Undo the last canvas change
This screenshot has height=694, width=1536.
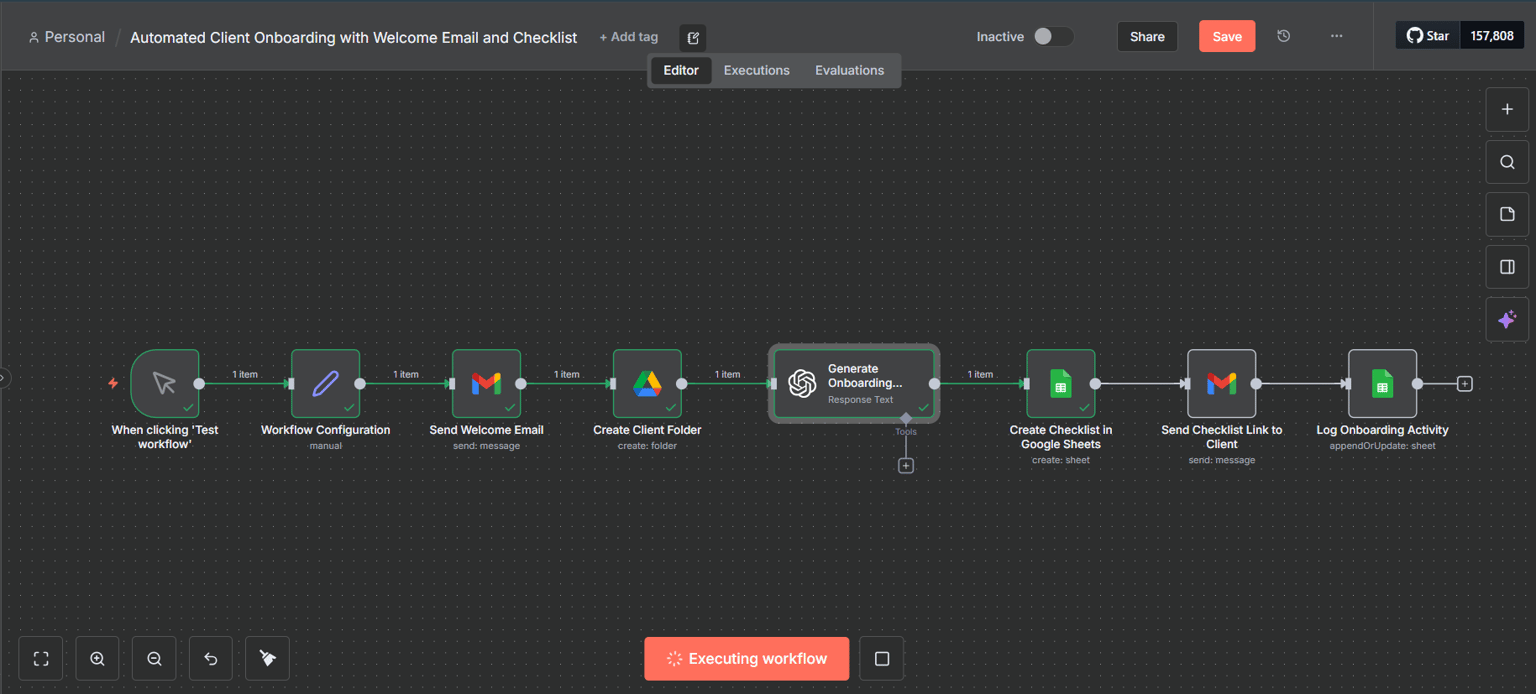[210, 659]
